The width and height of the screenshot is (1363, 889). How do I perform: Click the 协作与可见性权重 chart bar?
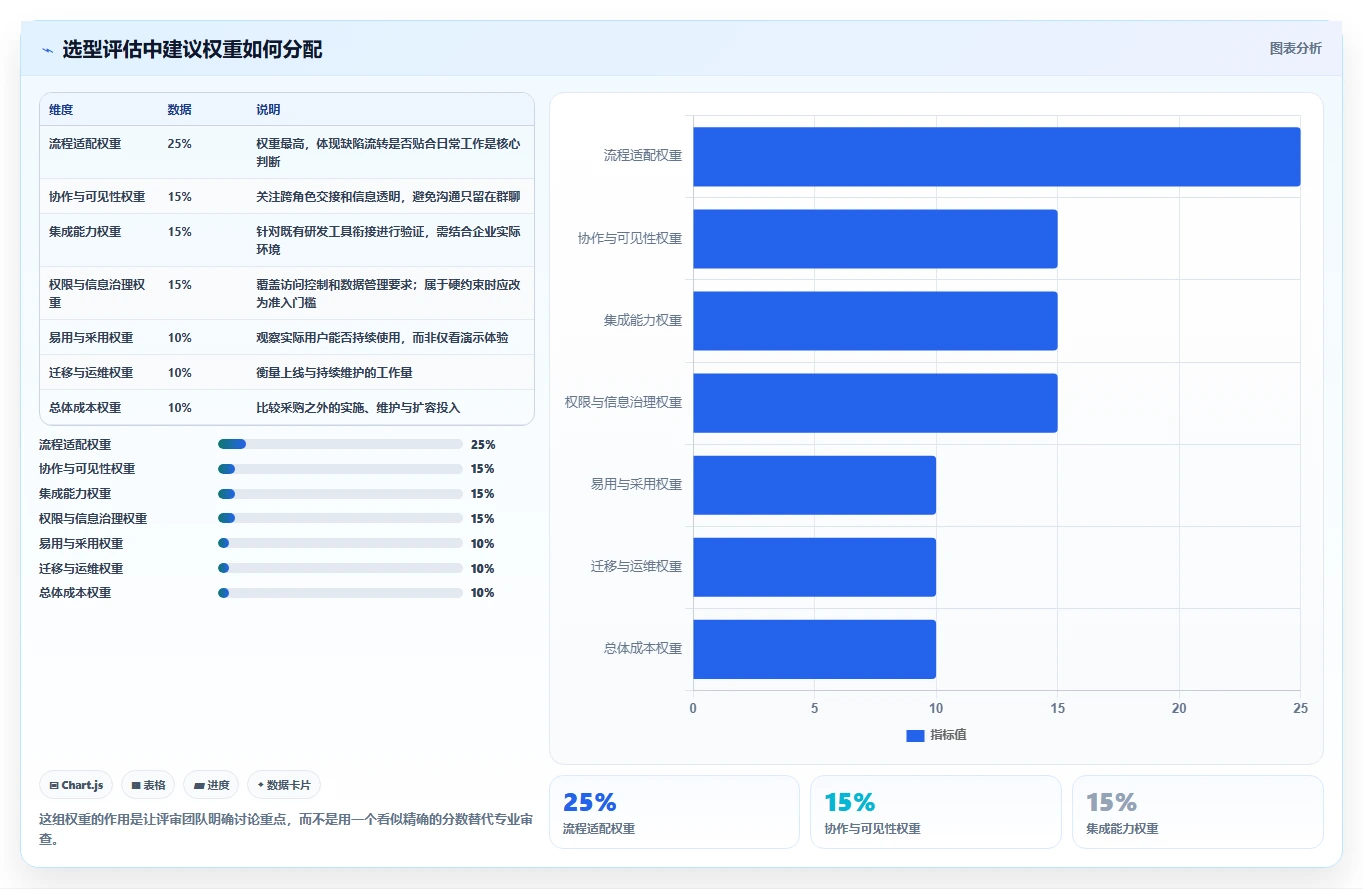(x=875, y=238)
